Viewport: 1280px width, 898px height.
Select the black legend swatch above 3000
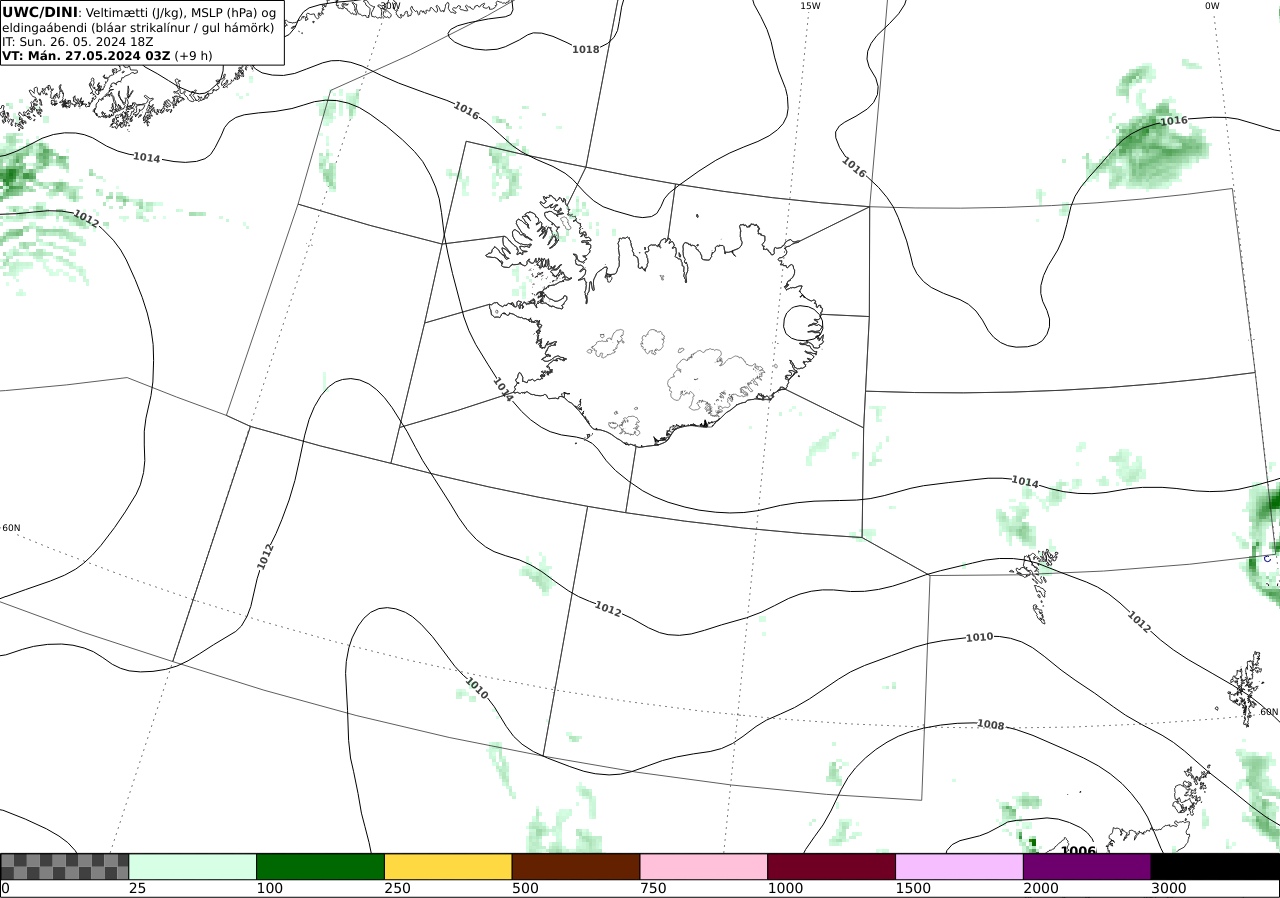point(1215,866)
